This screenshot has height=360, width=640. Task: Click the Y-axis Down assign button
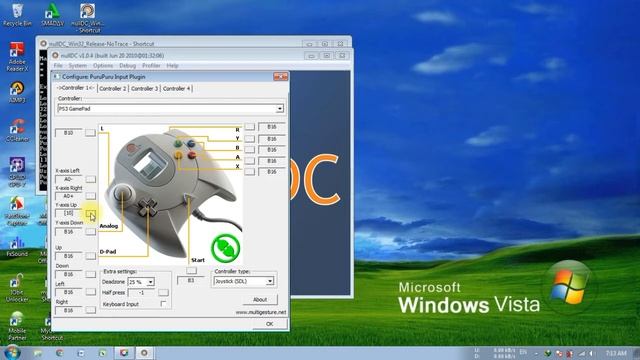(90, 232)
